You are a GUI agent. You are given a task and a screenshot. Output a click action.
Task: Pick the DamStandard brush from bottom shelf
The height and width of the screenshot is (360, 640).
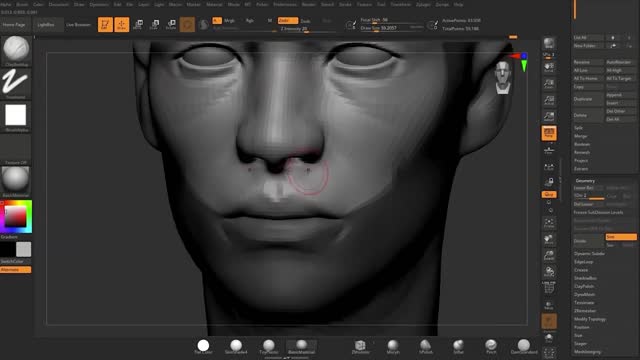coord(524,347)
